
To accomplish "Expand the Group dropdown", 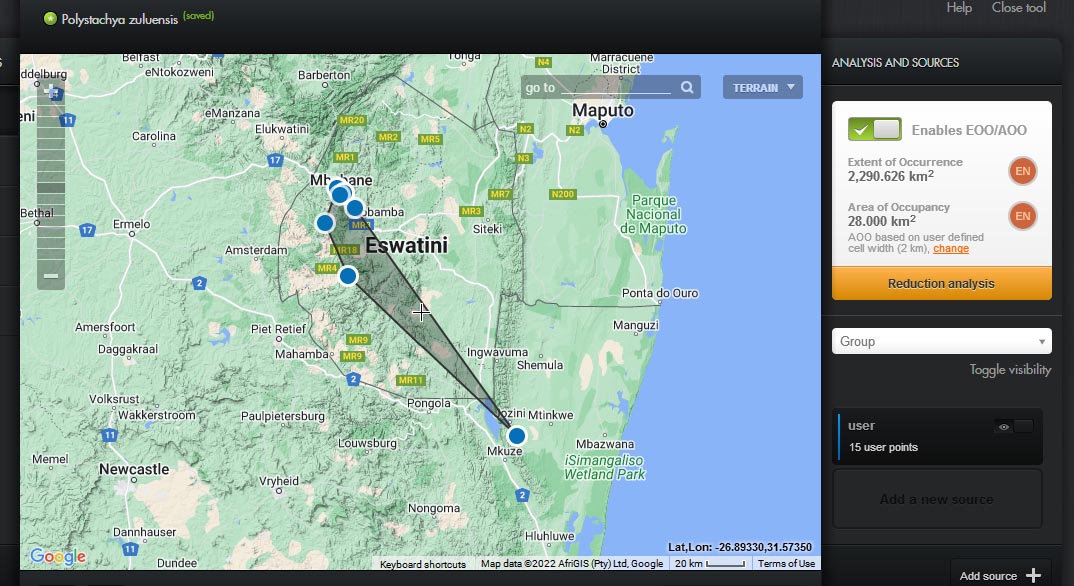I will click(941, 341).
